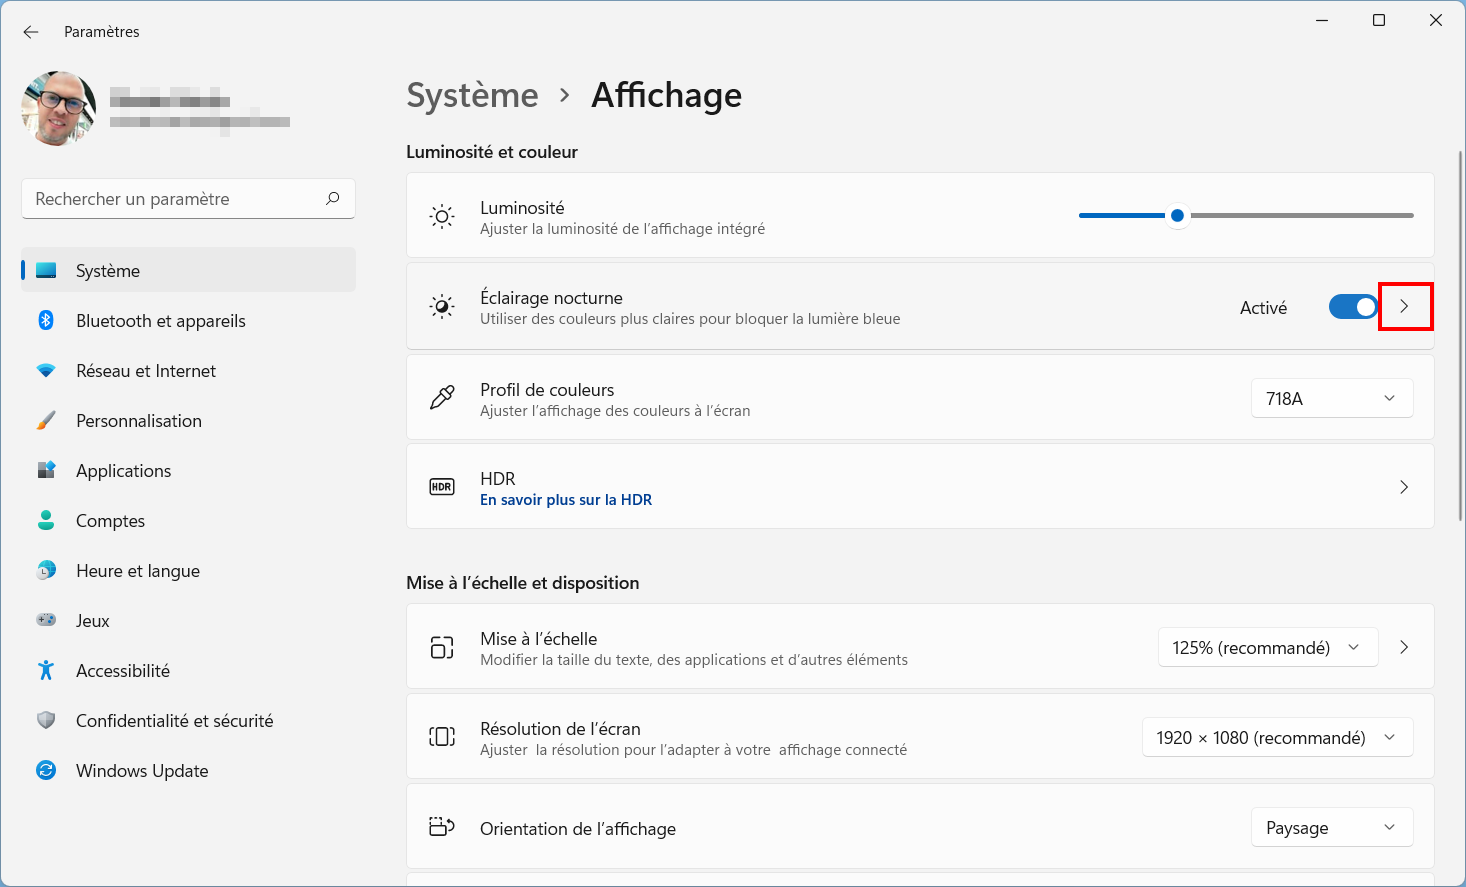Image resolution: width=1466 pixels, height=887 pixels.
Task: Click the Accessibilité figure icon
Action: [46, 670]
